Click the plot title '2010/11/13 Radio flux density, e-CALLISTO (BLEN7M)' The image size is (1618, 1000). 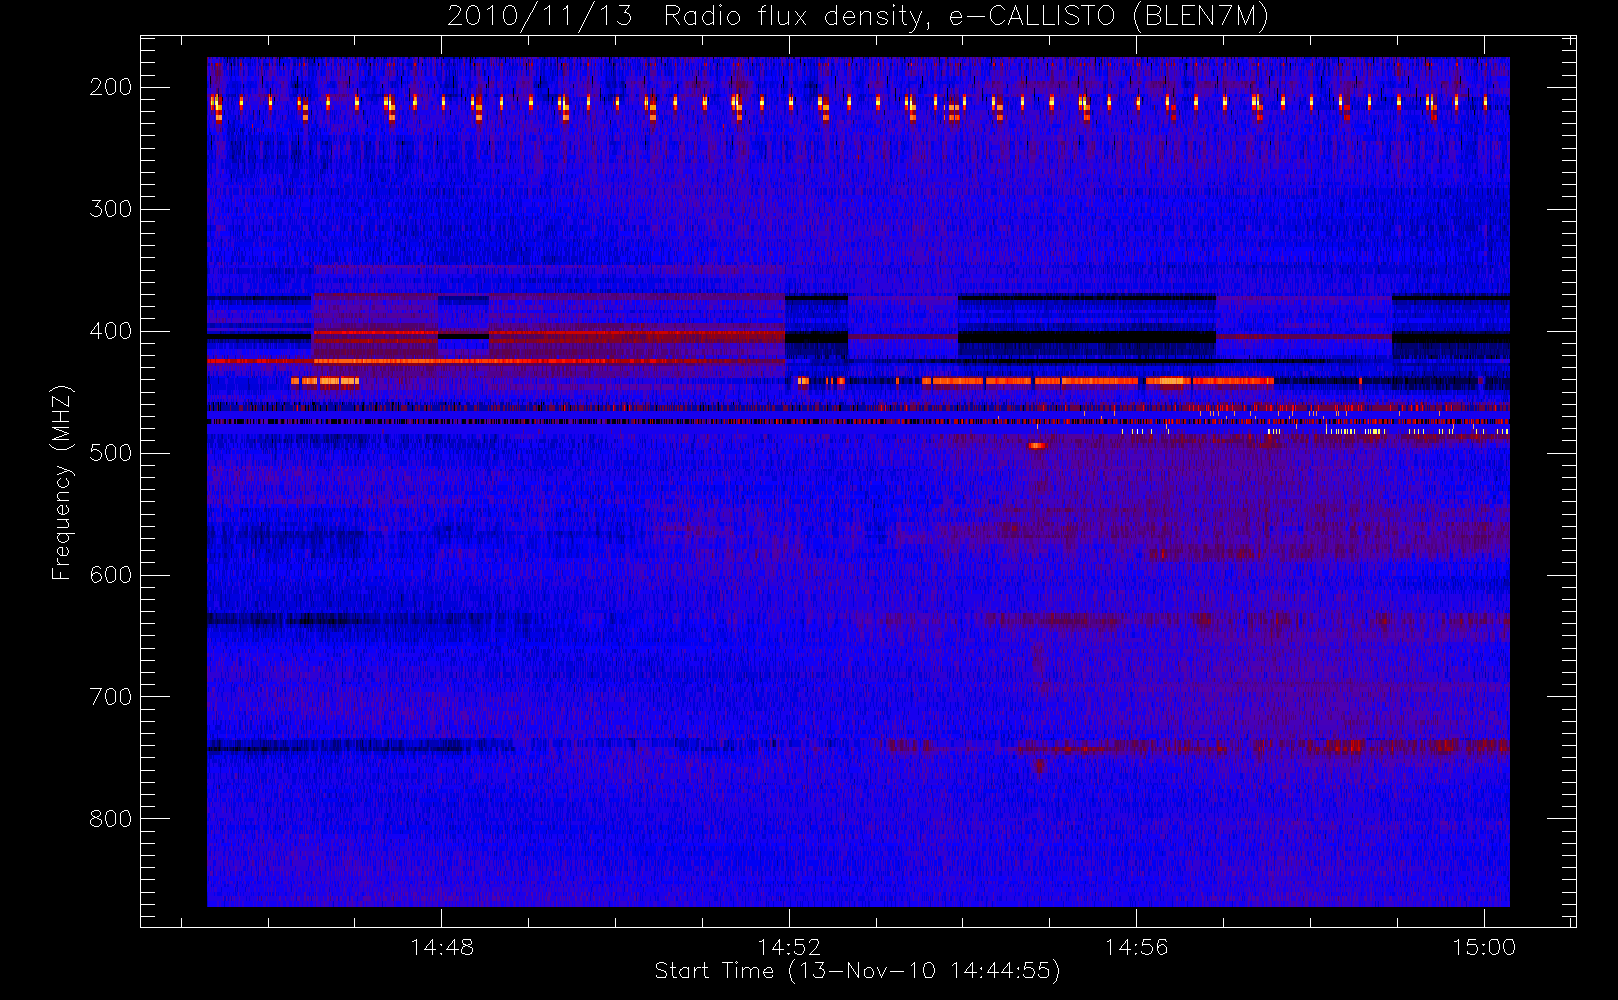point(858,16)
